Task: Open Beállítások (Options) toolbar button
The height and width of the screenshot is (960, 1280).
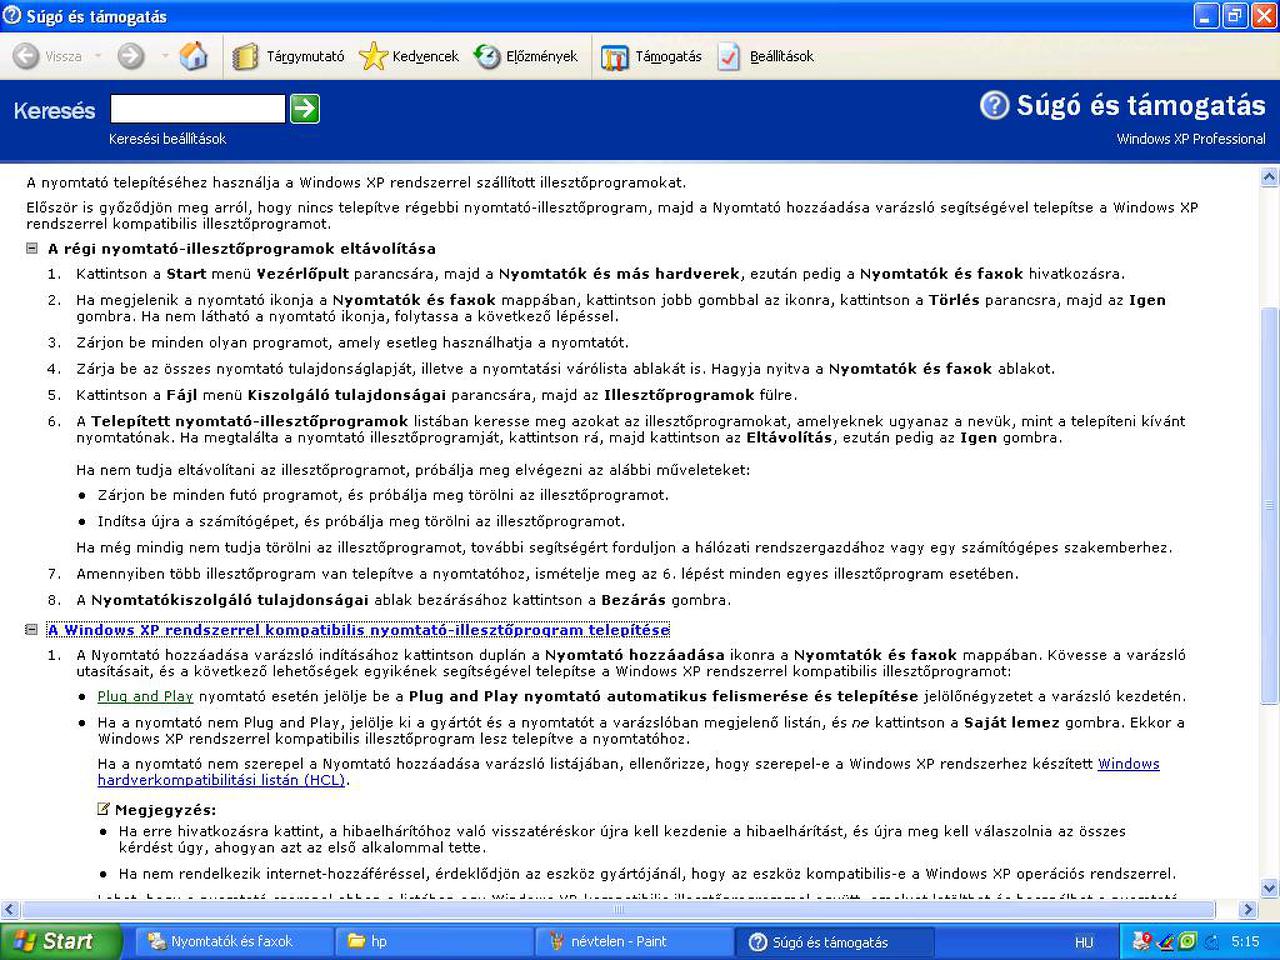Action: click(x=767, y=56)
